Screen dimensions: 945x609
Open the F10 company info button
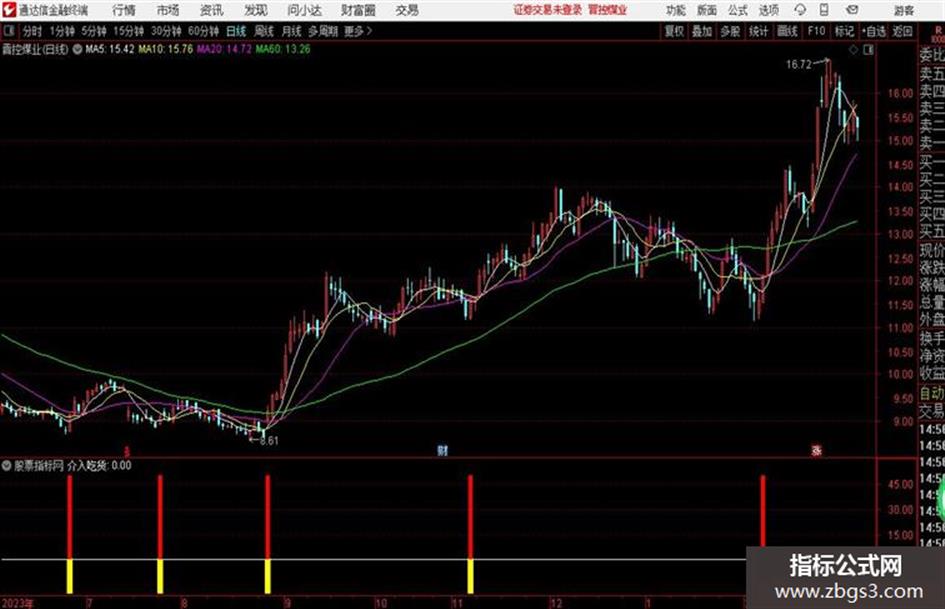(816, 31)
